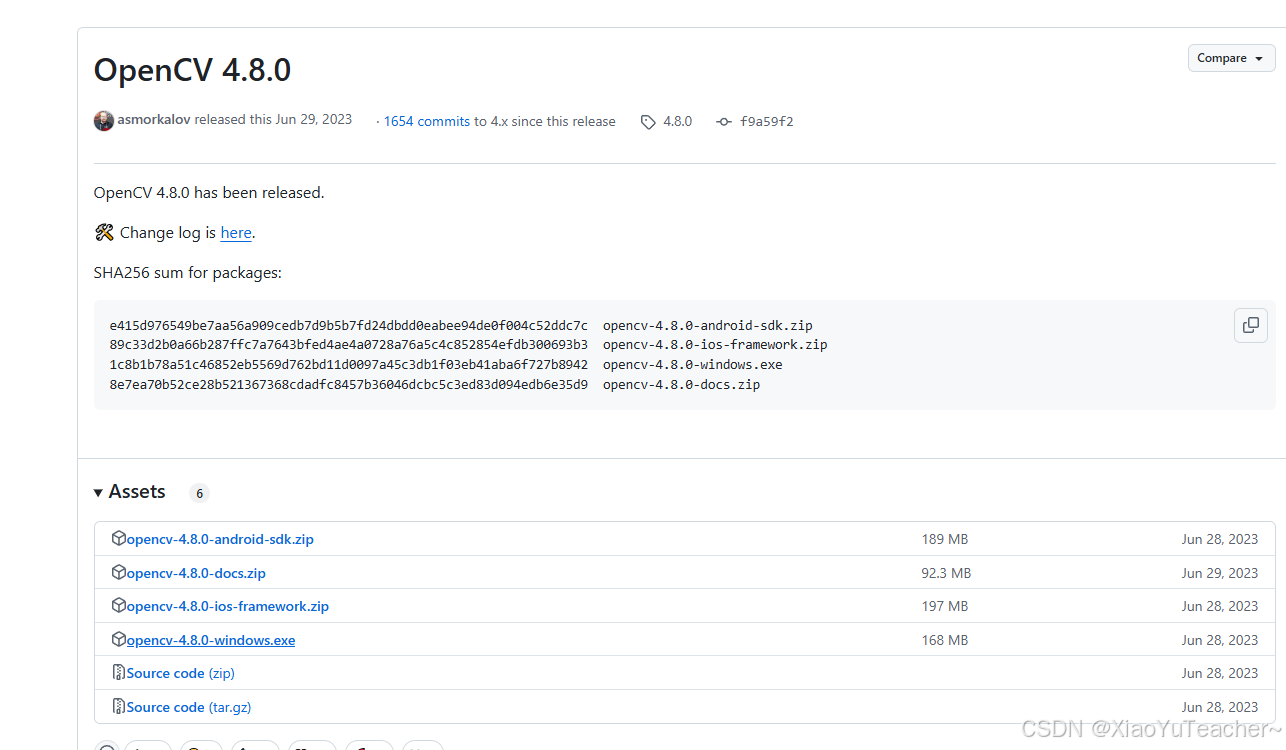
Task: Click asmorkalov's avatar image
Action: 104,121
